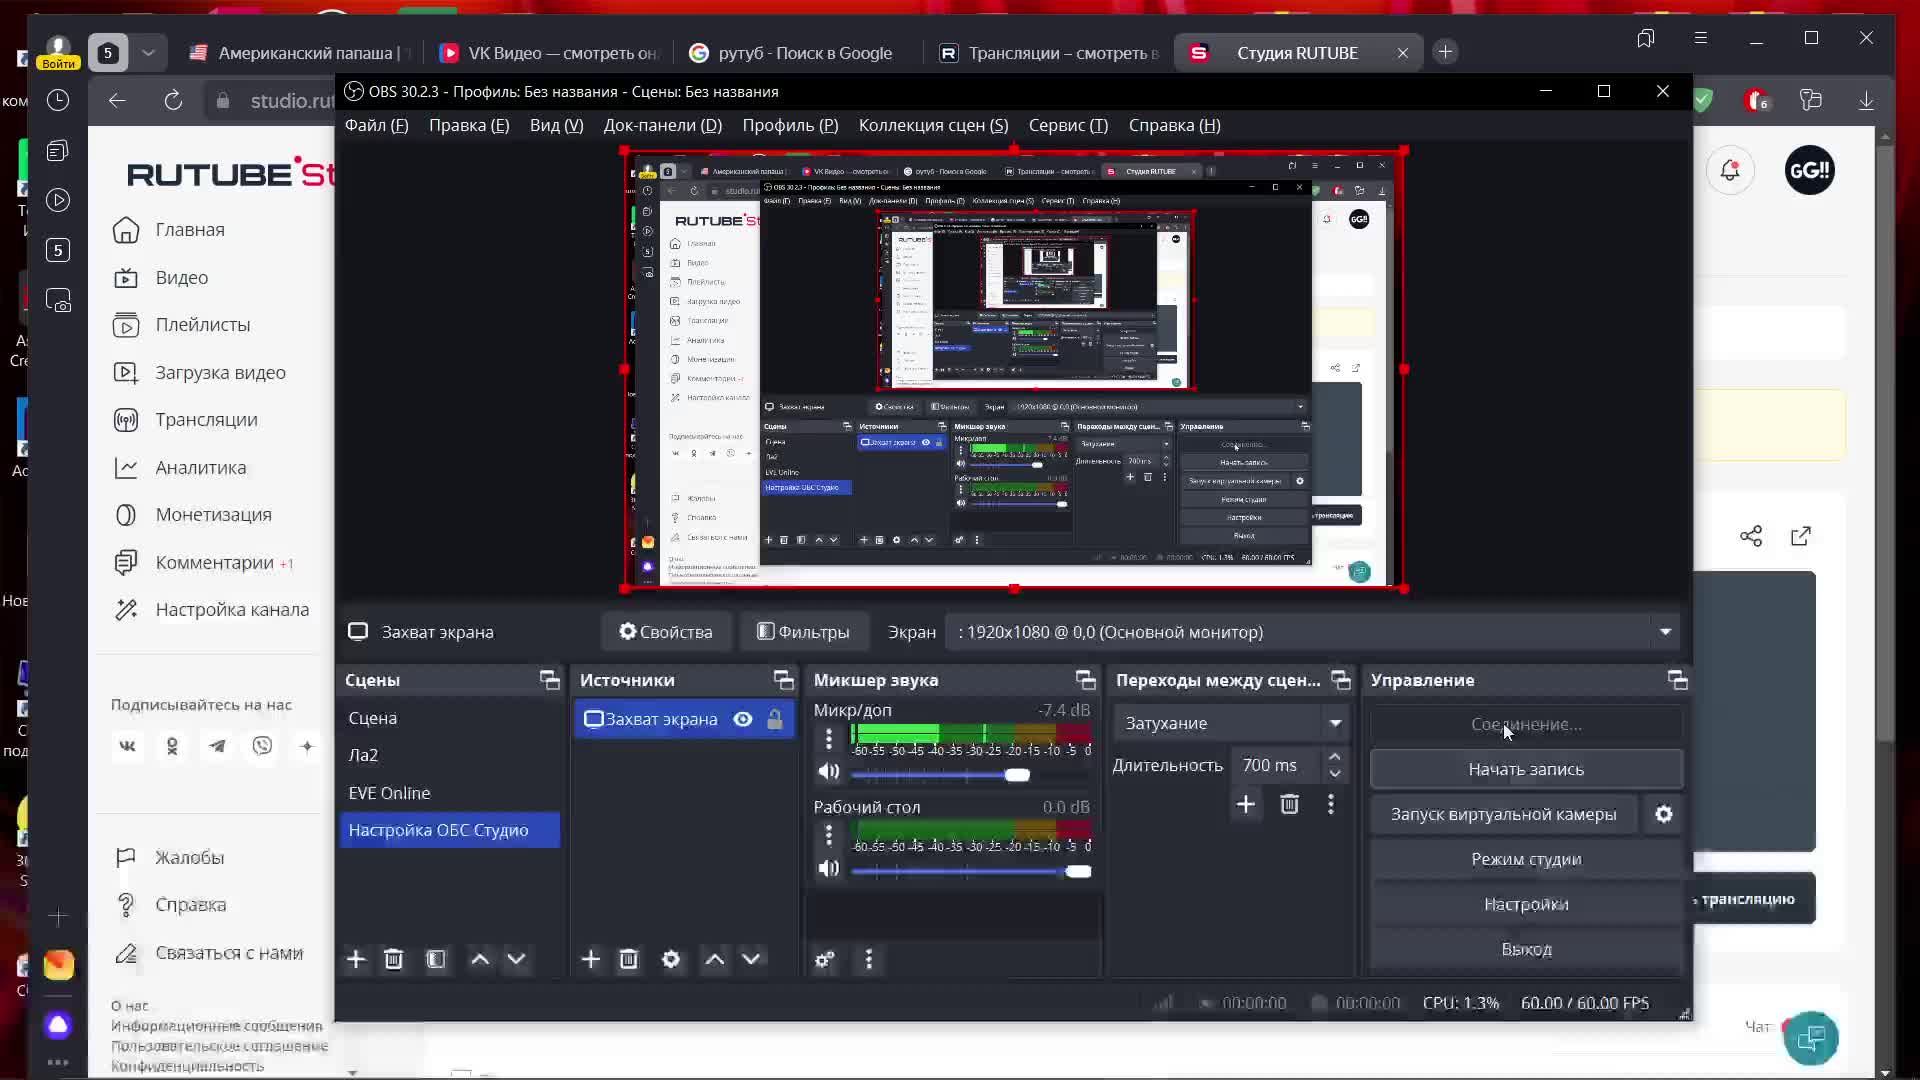Screen dimensions: 1920x1080
Task: Click the share icon on RUTUBE page
Action: [x=1751, y=537]
